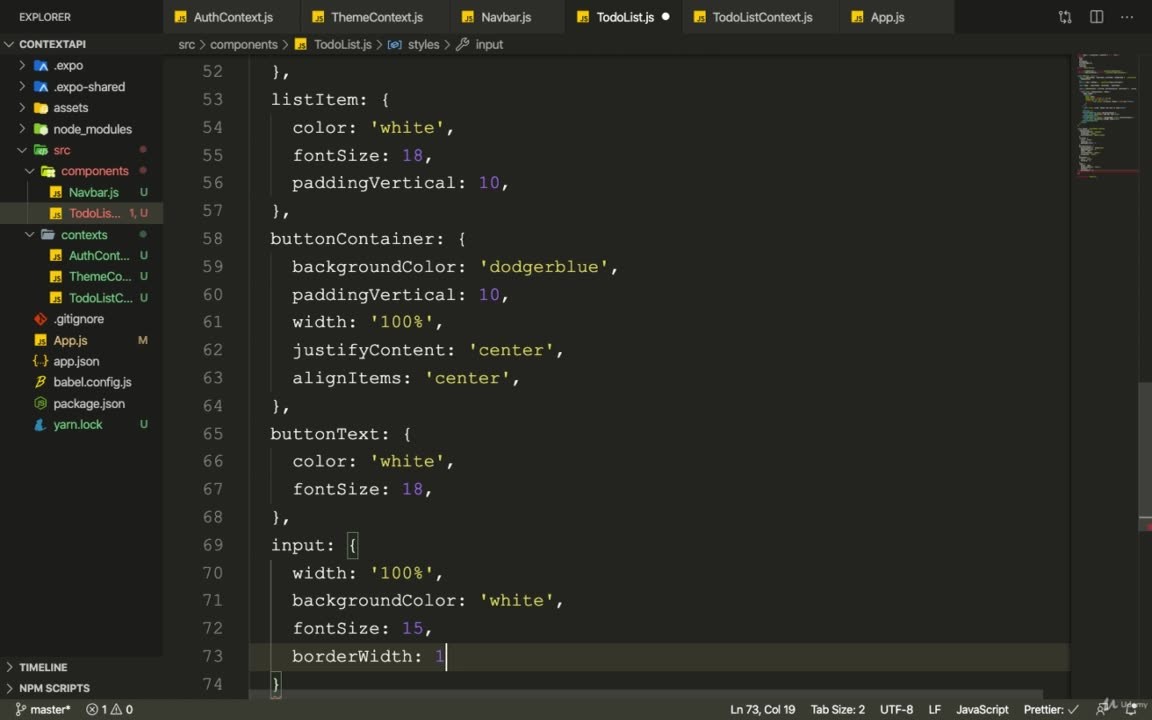Screen dimensions: 1152x720
Task: Expand the TIMELINE section
Action: (43, 667)
